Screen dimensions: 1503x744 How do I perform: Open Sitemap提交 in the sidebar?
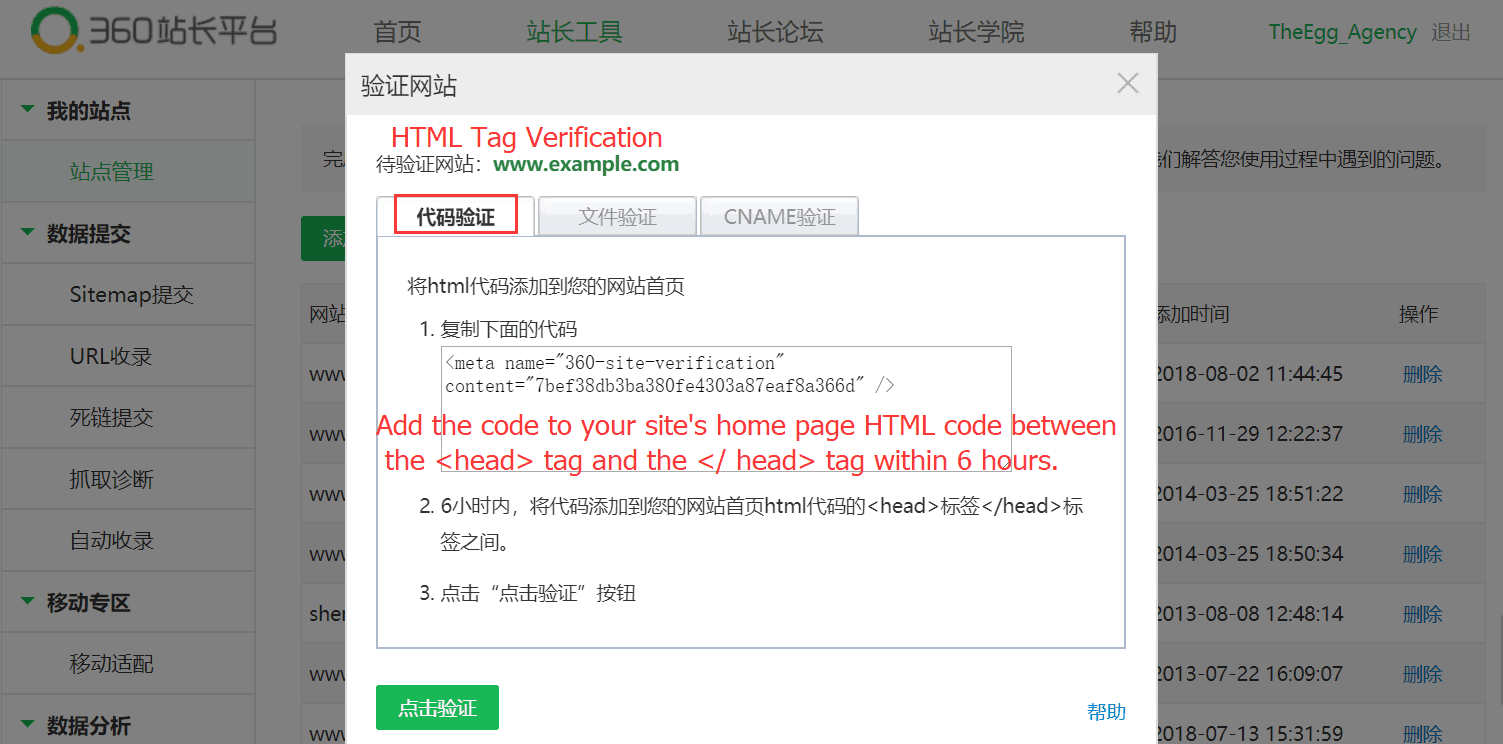132,295
